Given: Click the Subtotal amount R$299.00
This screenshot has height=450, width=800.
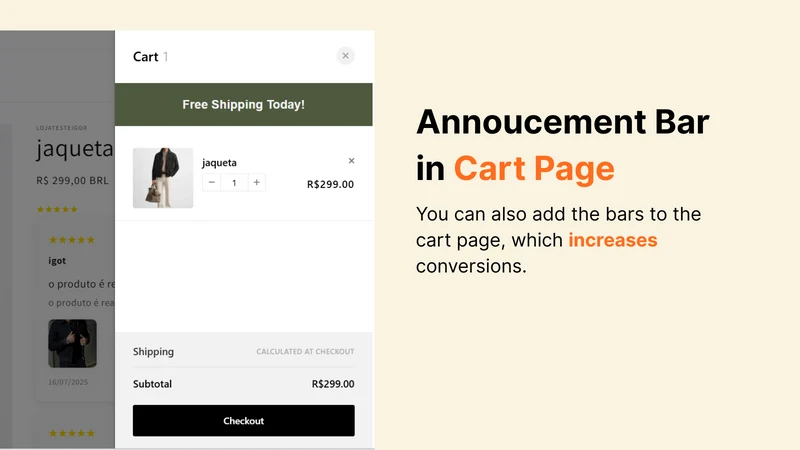Looking at the screenshot, I should click(333, 384).
